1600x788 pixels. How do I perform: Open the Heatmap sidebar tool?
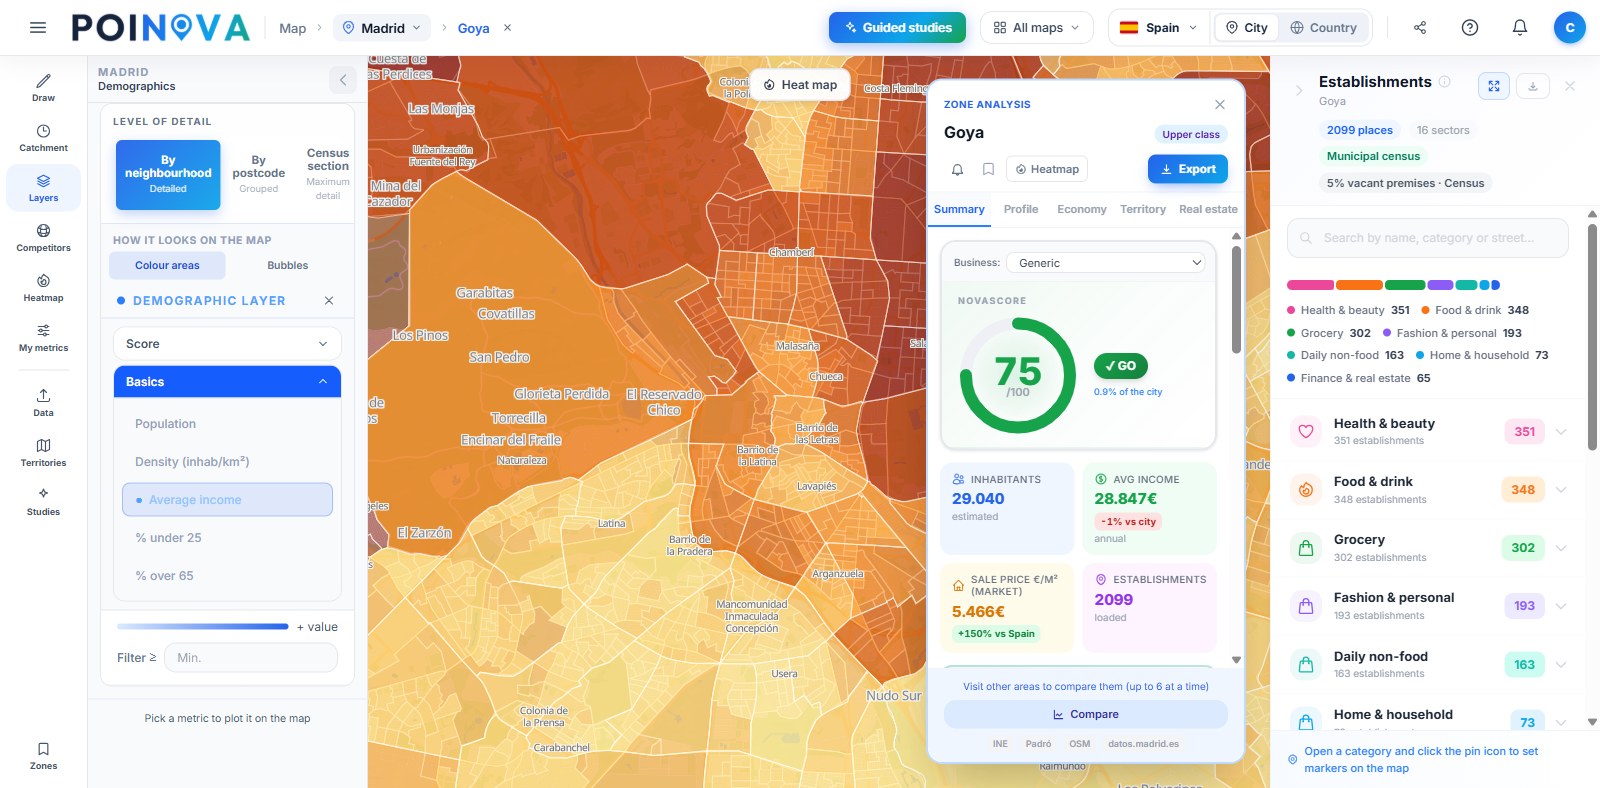click(x=43, y=288)
